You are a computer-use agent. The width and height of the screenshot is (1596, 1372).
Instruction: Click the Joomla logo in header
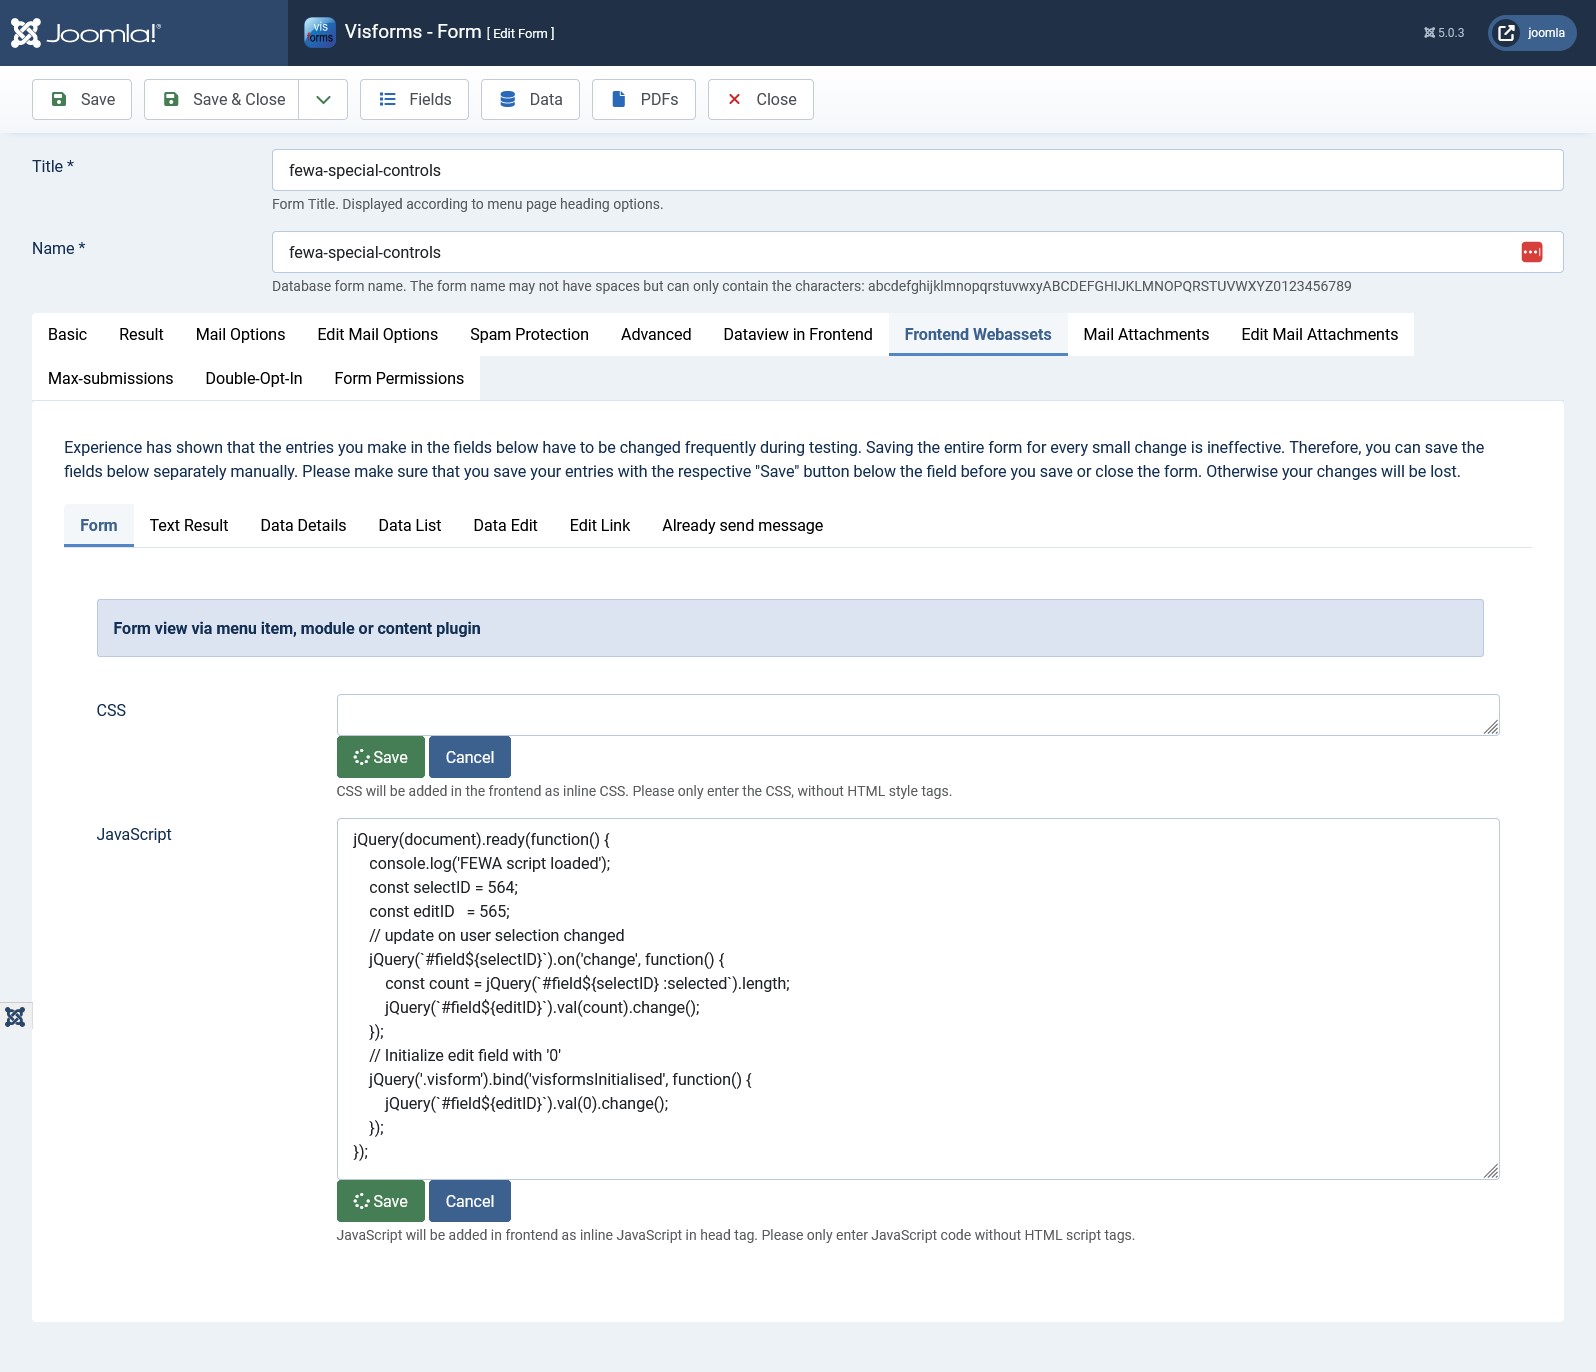86,33
